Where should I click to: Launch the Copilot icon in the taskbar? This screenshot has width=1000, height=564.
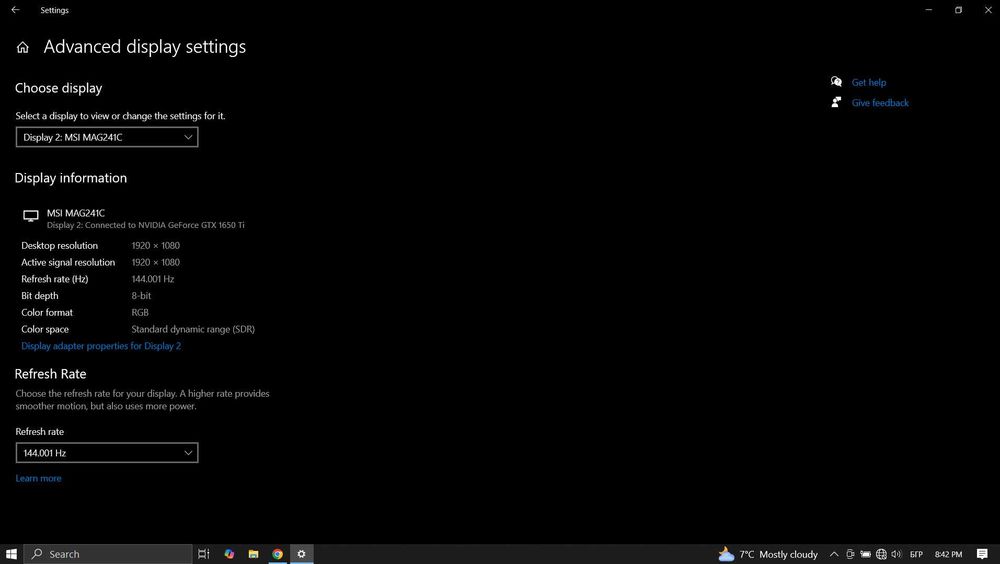tap(229, 554)
